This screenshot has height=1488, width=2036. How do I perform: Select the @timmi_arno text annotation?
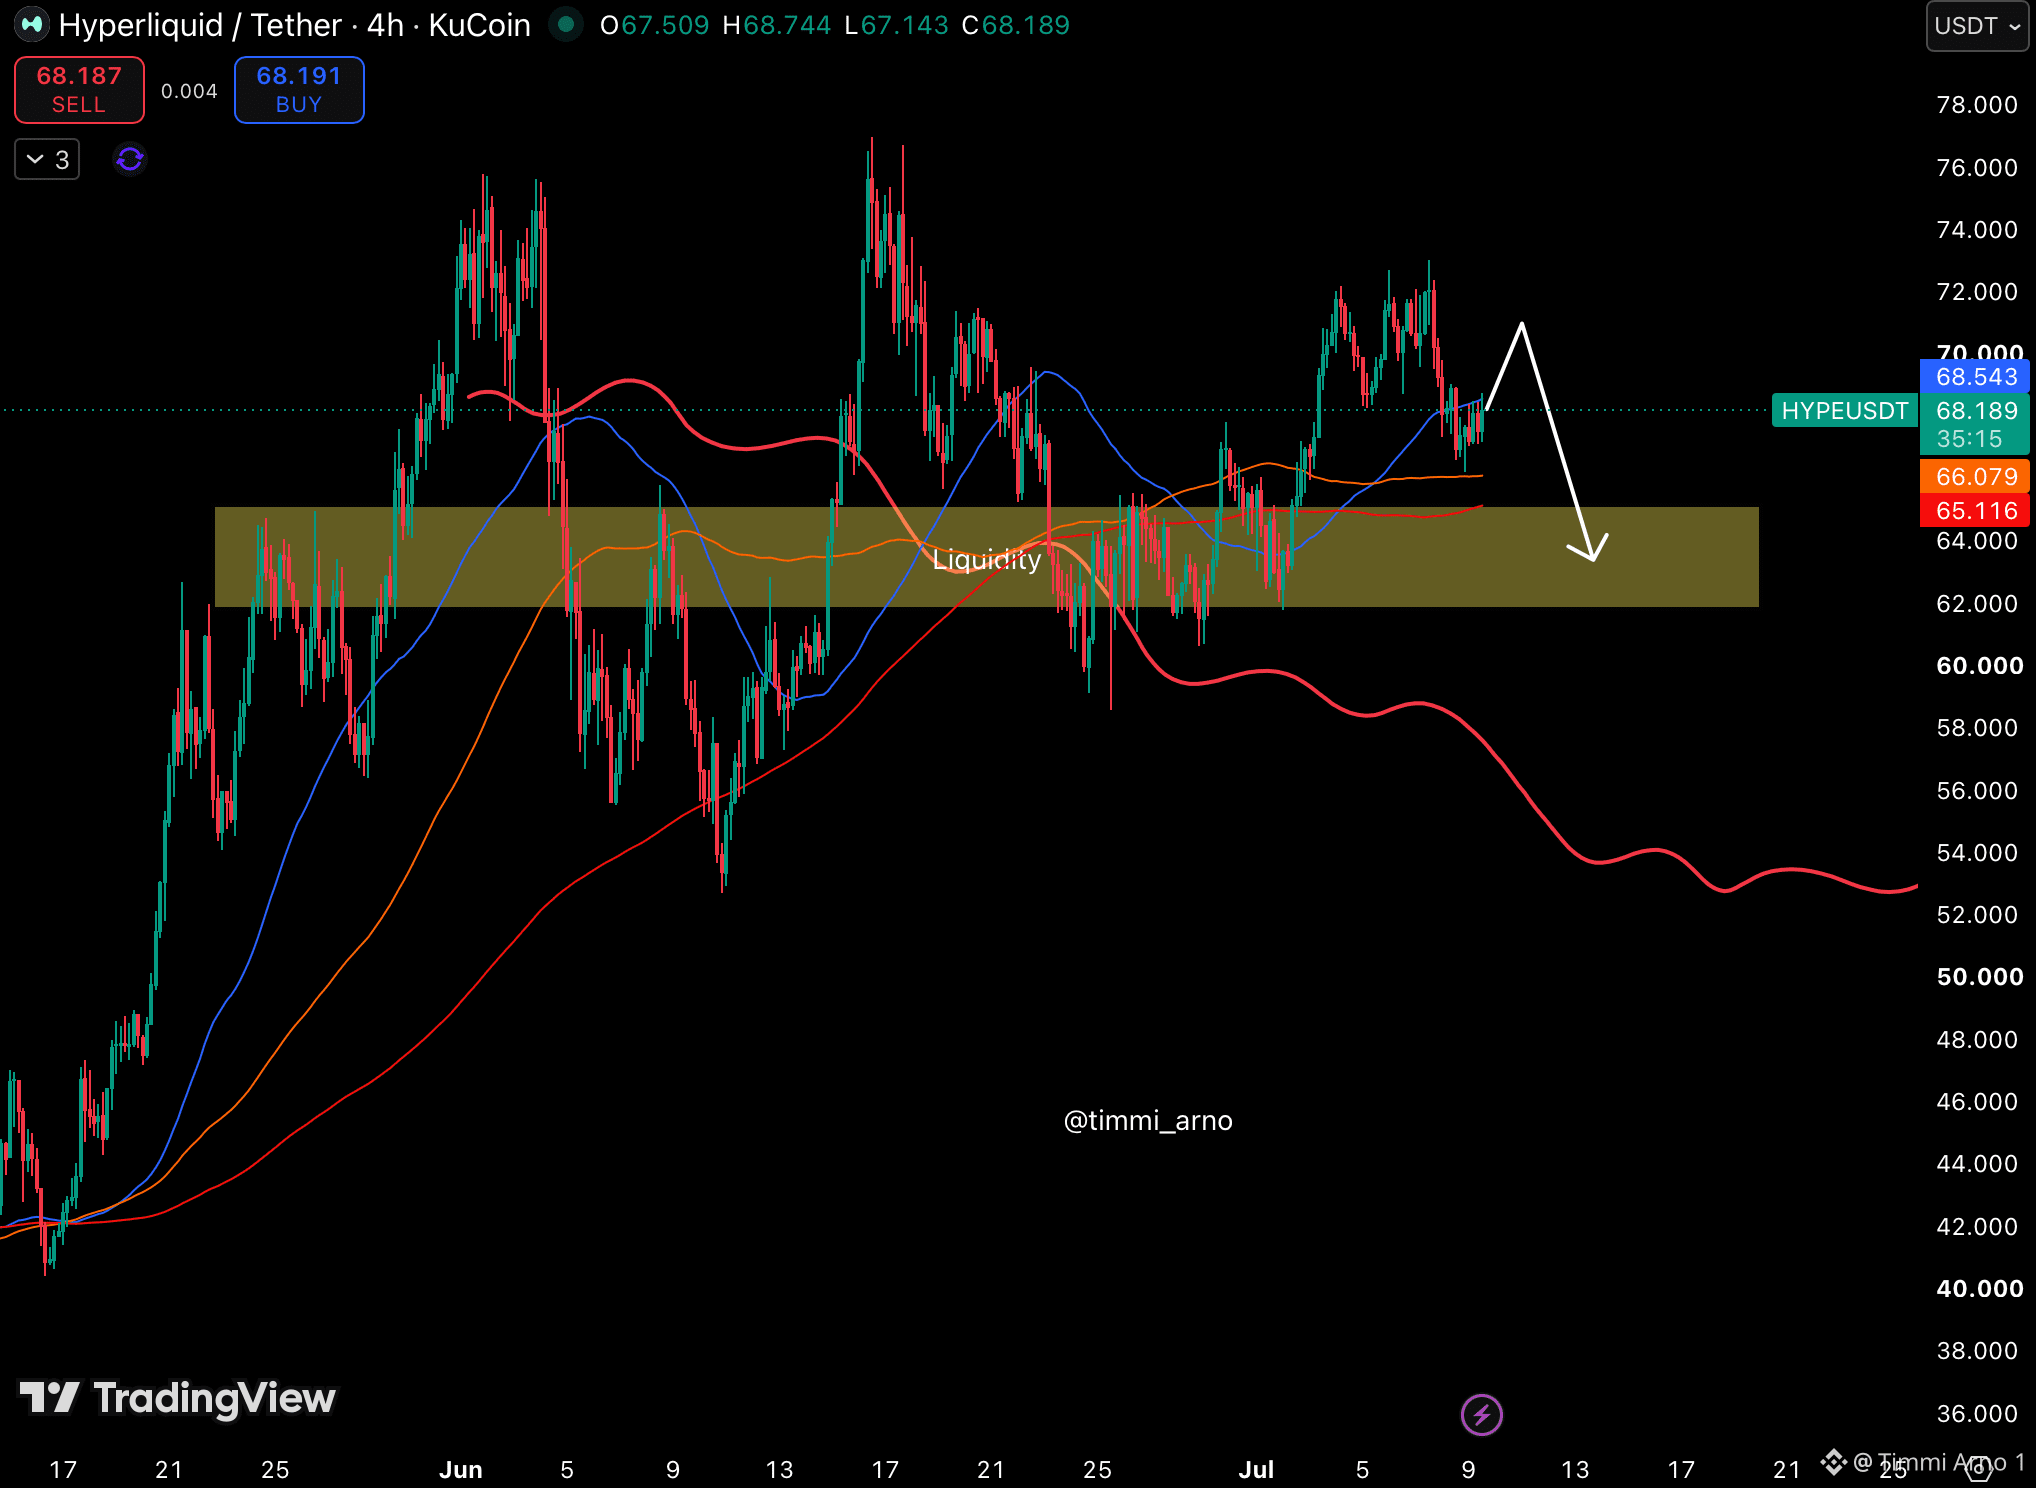pos(1148,1121)
